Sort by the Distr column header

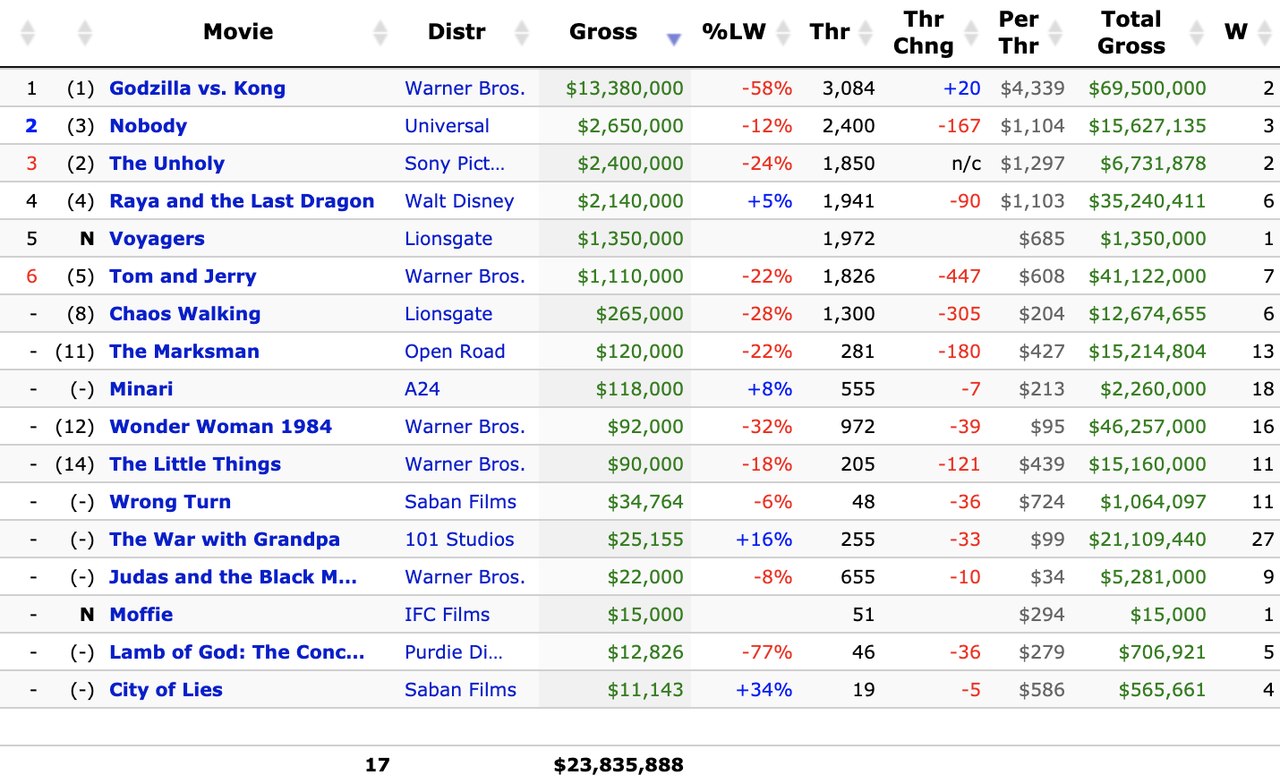pyautogui.click(x=456, y=32)
